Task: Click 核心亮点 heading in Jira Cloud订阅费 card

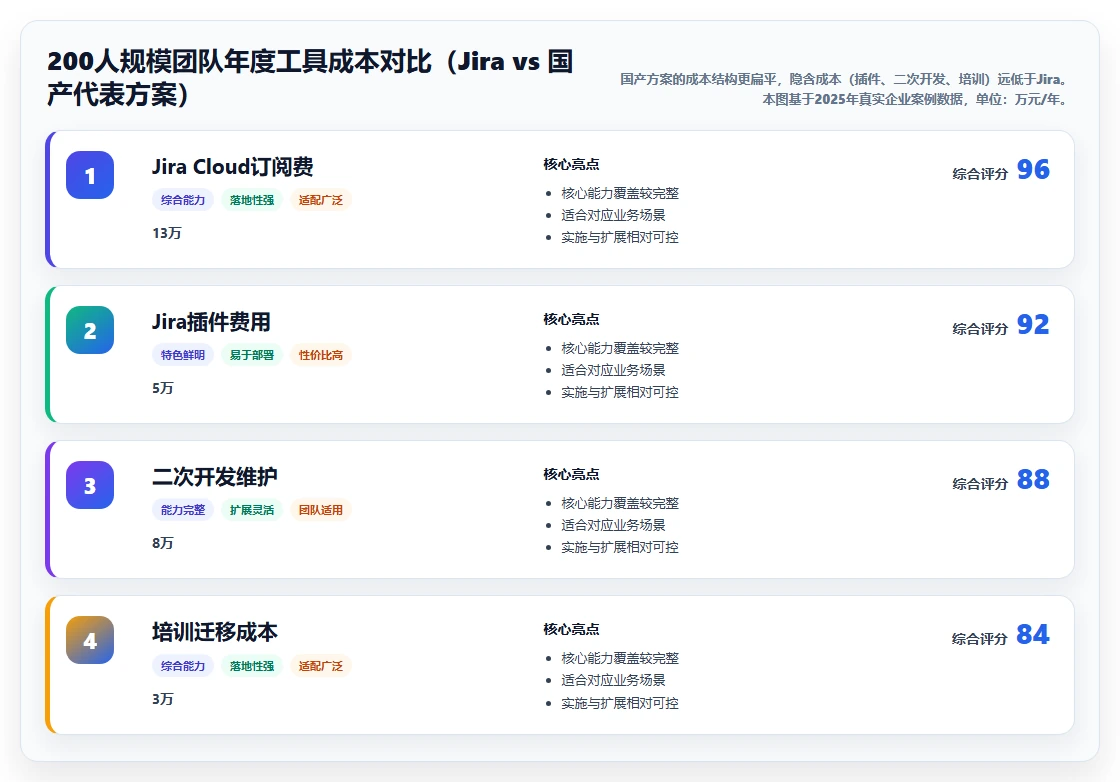Action: coord(571,164)
